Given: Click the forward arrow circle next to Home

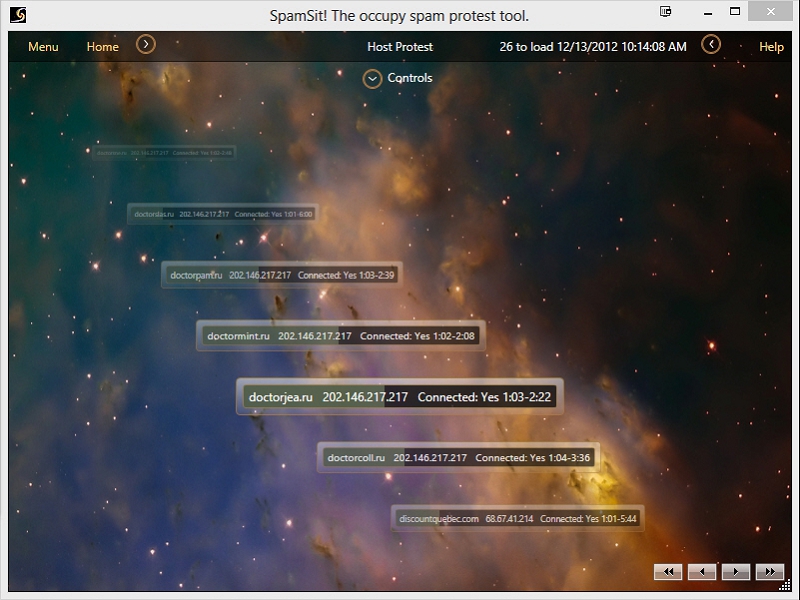Looking at the screenshot, I should click(146, 44).
